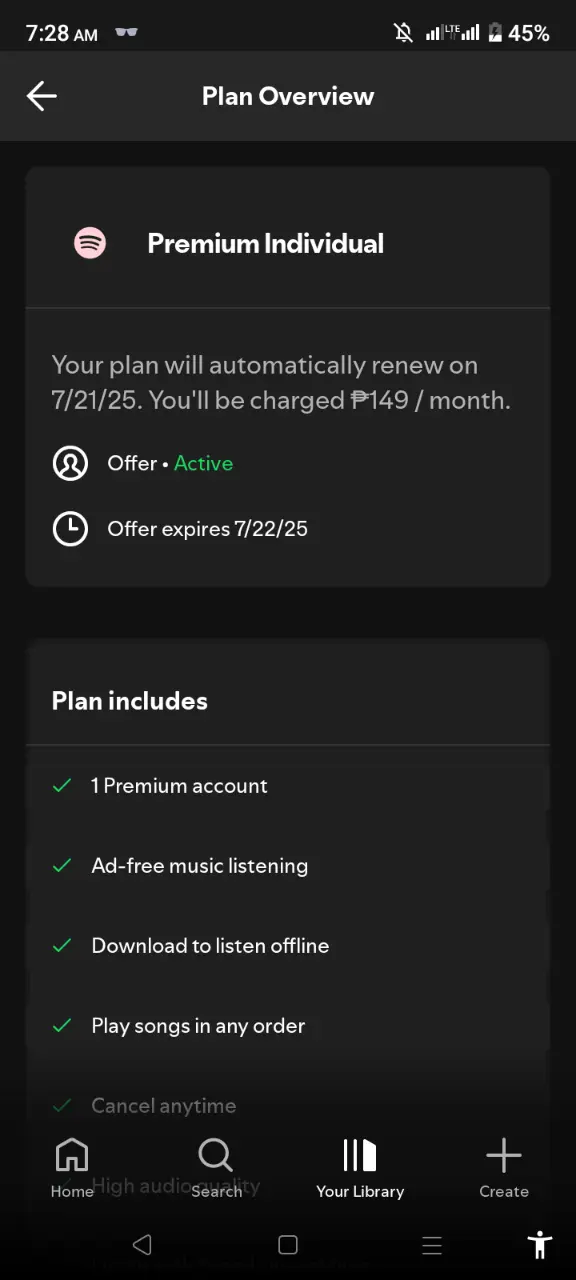The width and height of the screenshot is (576, 1280).
Task: Open the Search magnifier icon
Action: pos(215,1156)
